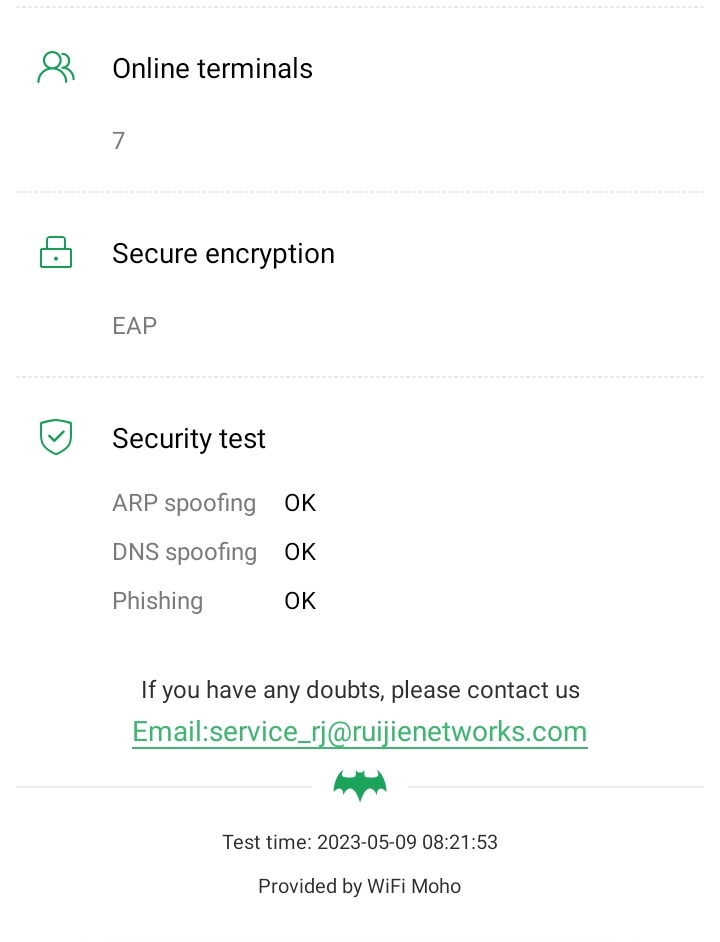Screen dimensions: 720x942
Task: Tap the OK result beside Phishing
Action: [300, 601]
